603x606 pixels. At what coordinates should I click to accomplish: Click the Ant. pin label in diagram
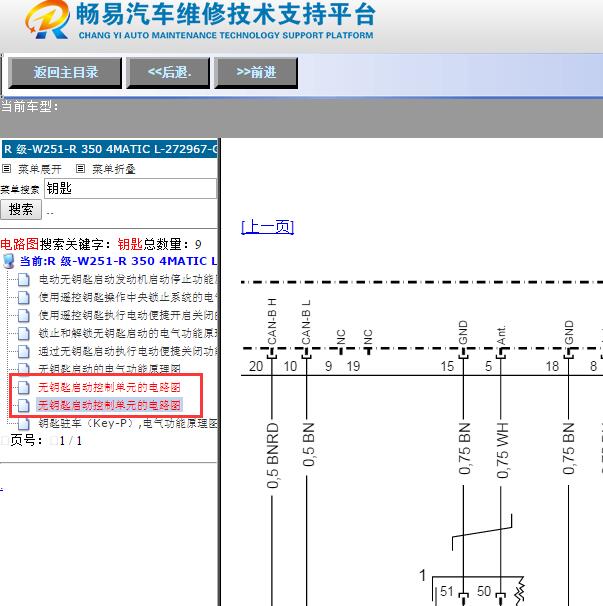click(x=501, y=336)
